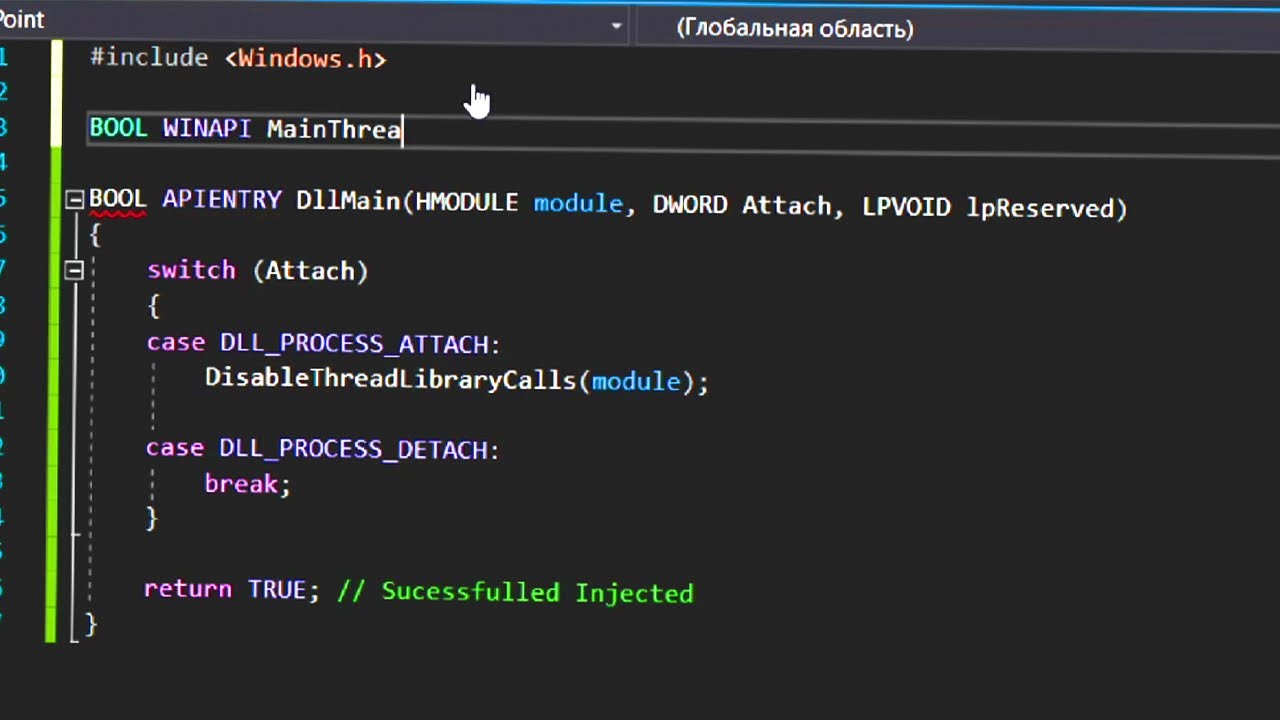Click BOOL with red squiggle before APIENTRY
The height and width of the screenshot is (720, 1280).
(x=117, y=199)
